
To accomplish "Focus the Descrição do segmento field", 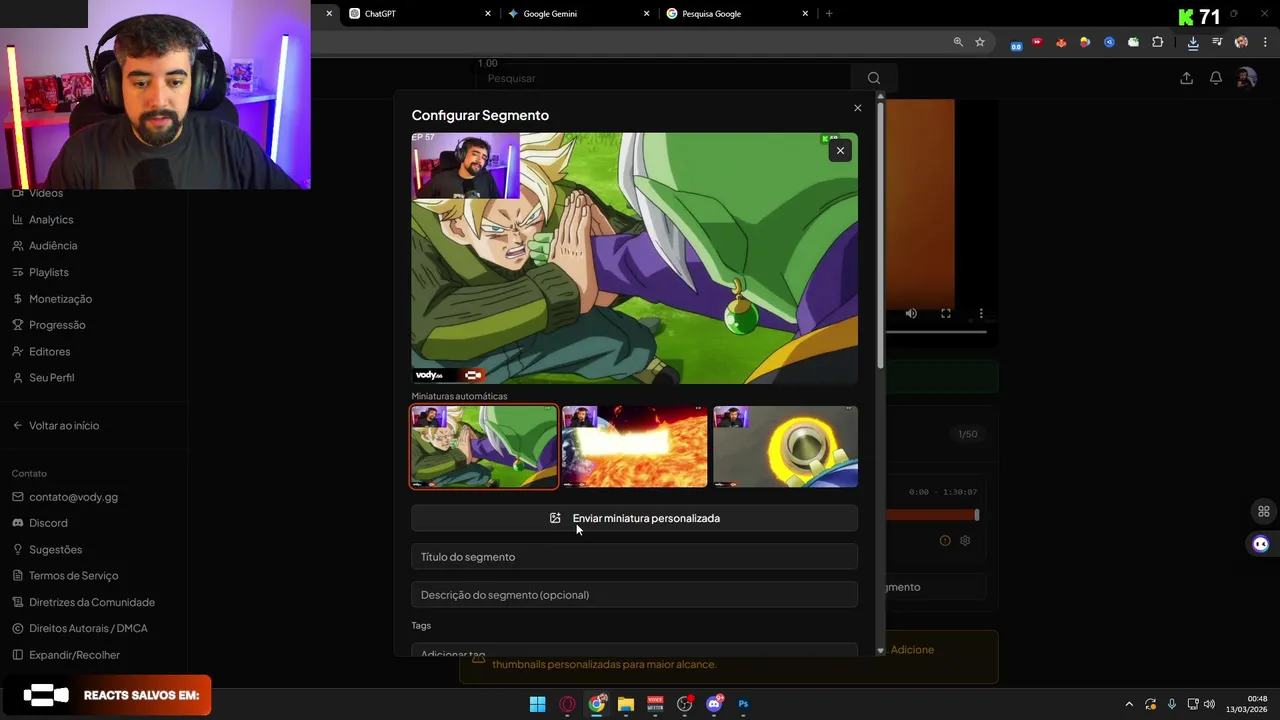I will pyautogui.click(x=634, y=595).
